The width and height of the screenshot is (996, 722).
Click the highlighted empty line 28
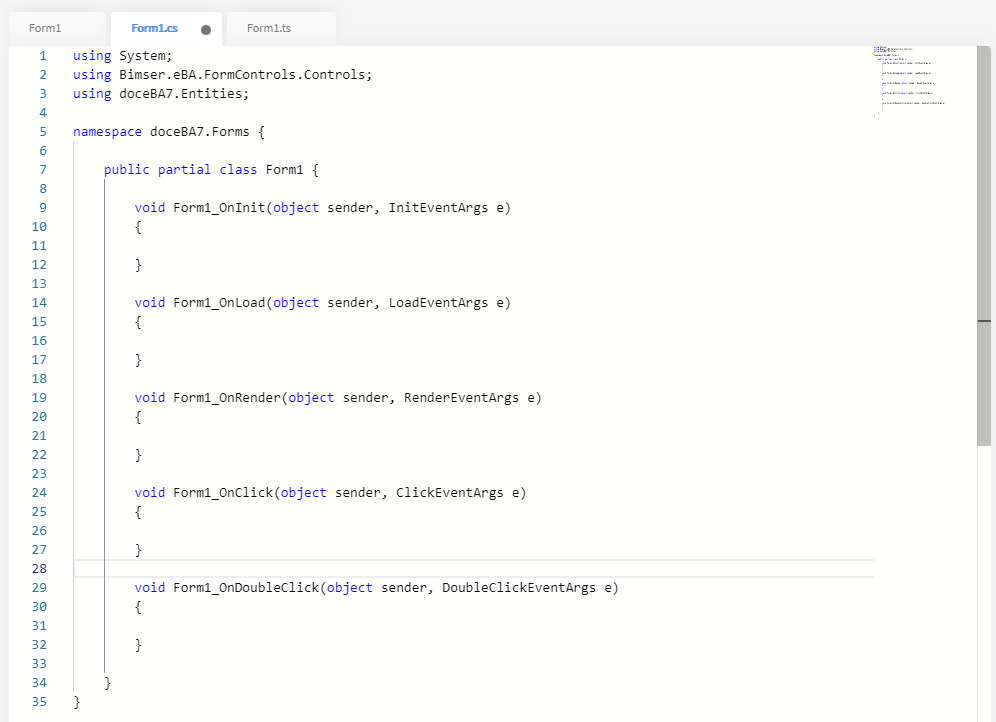(470, 568)
